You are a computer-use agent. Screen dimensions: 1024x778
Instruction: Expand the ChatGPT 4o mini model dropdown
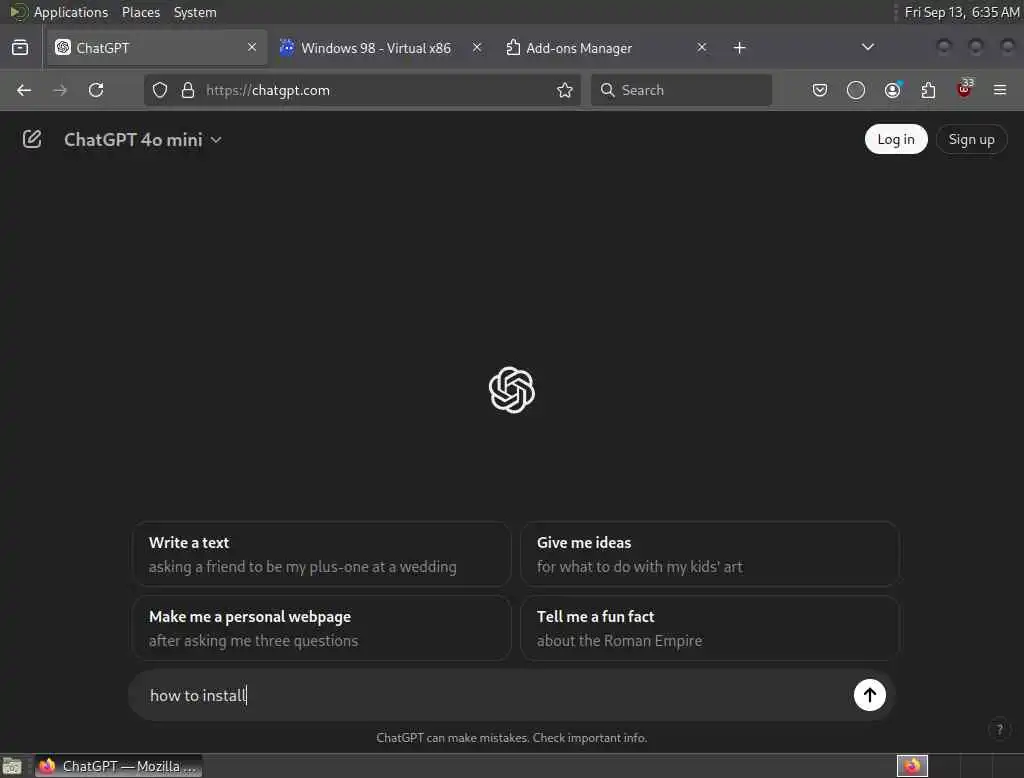pos(143,140)
